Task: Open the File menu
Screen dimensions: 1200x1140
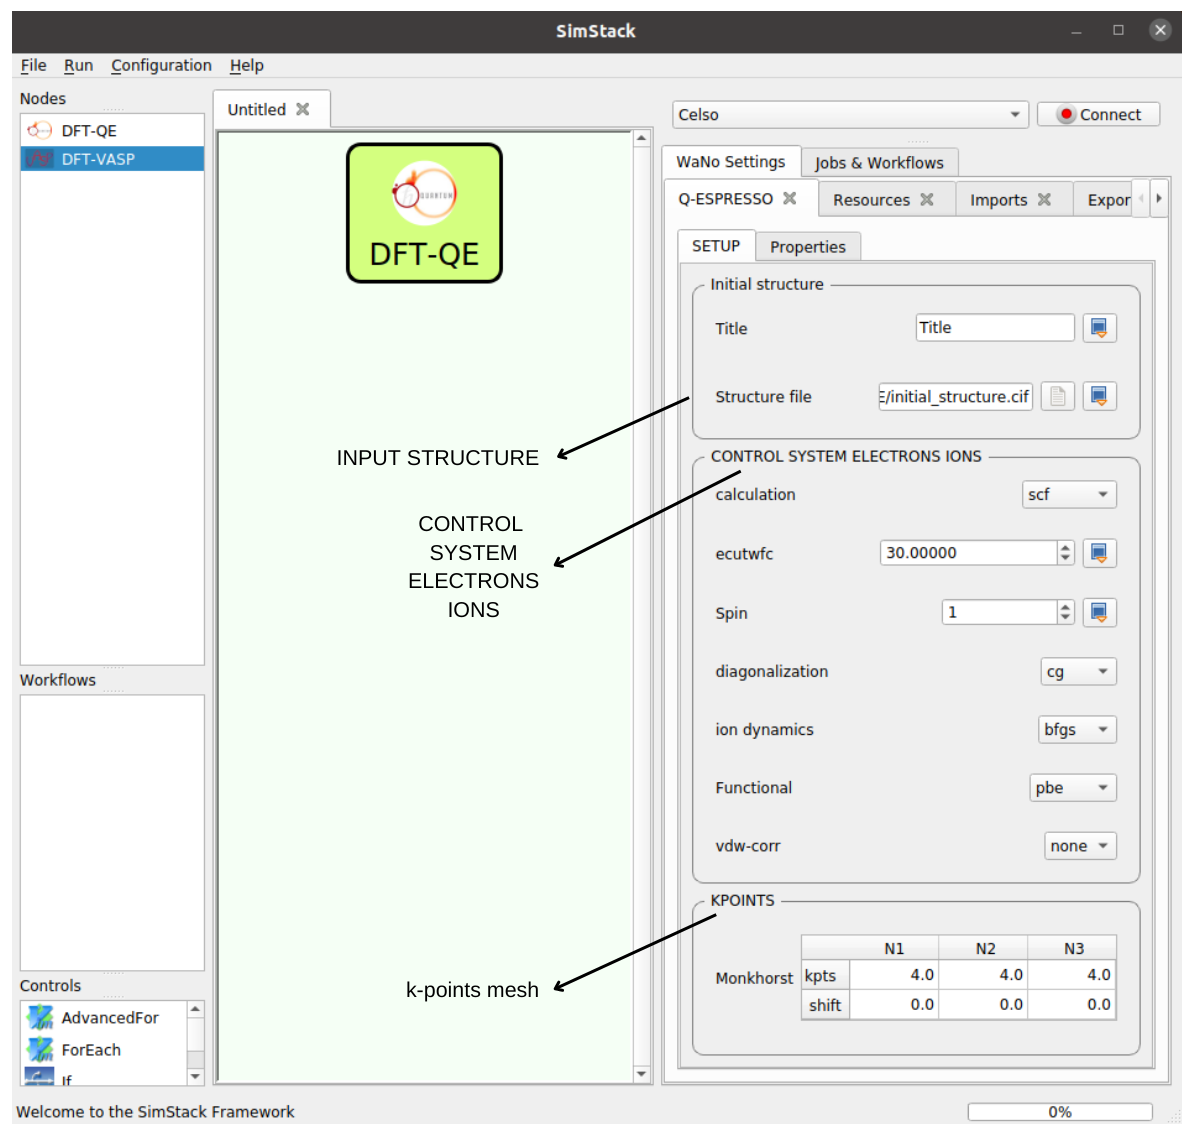Action: pos(33,65)
